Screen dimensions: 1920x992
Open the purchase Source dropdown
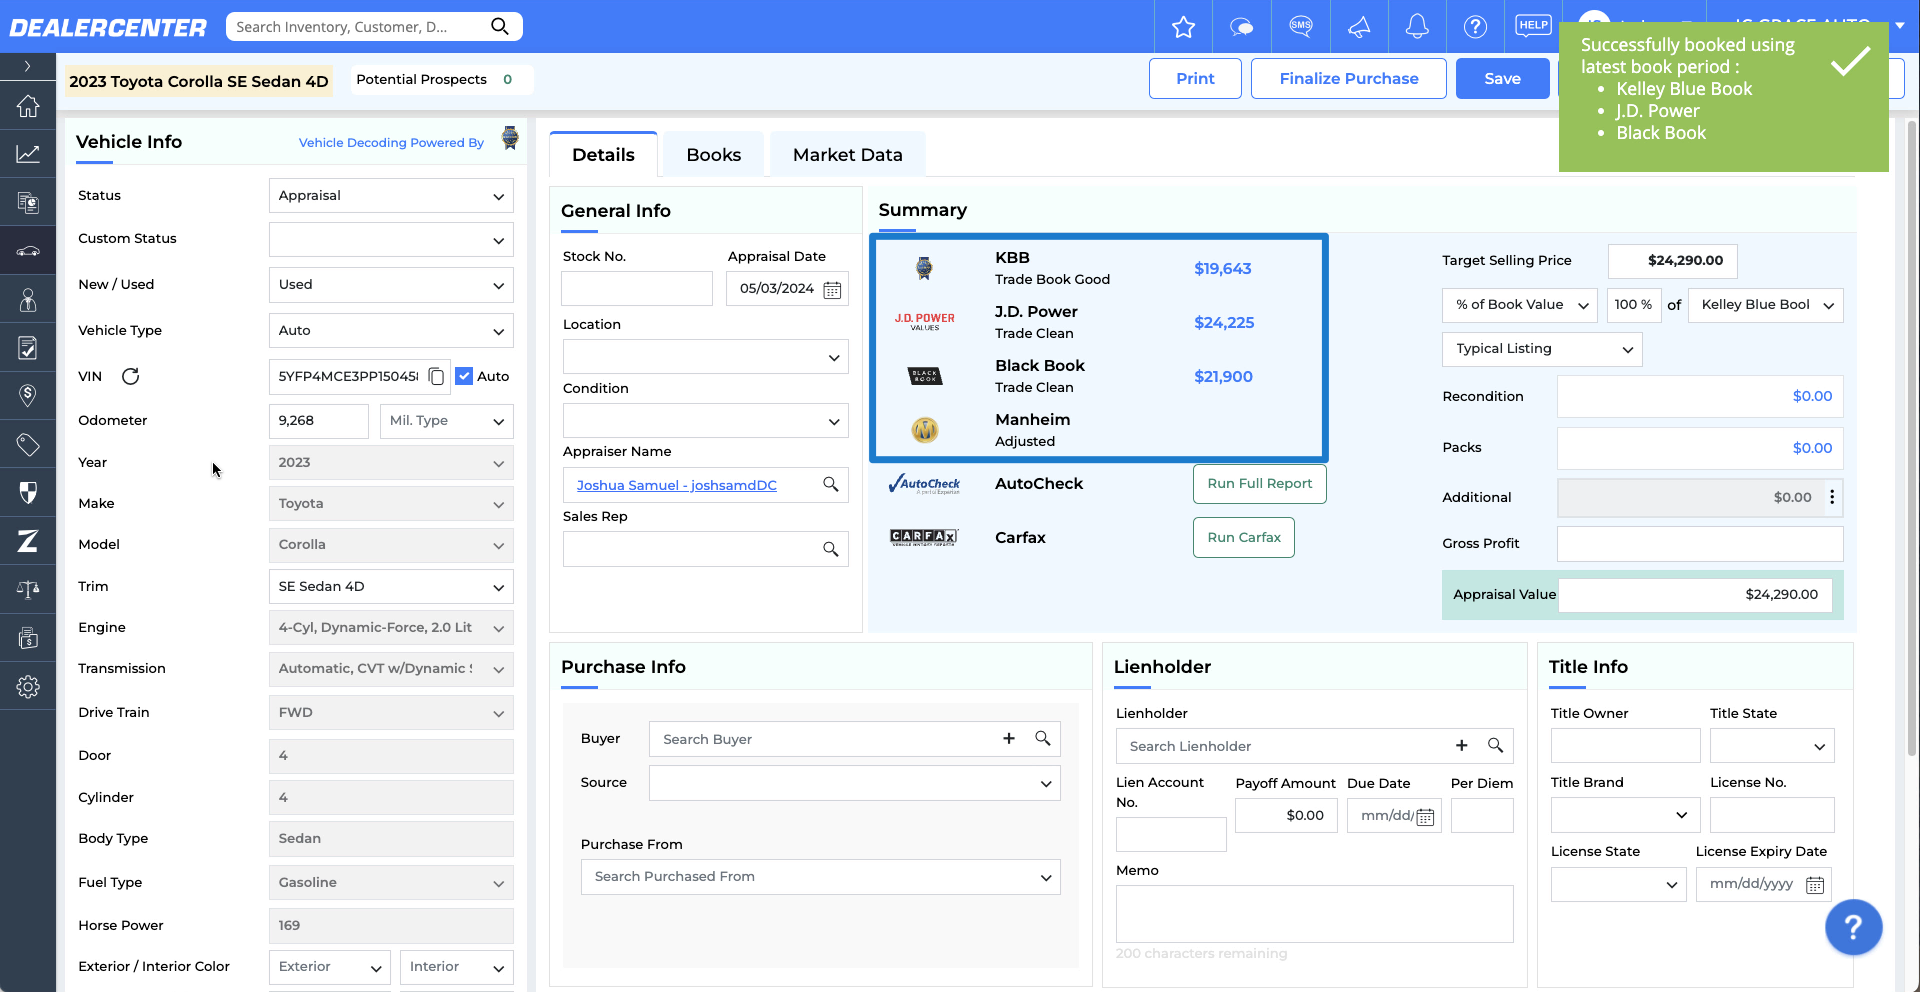[855, 783]
